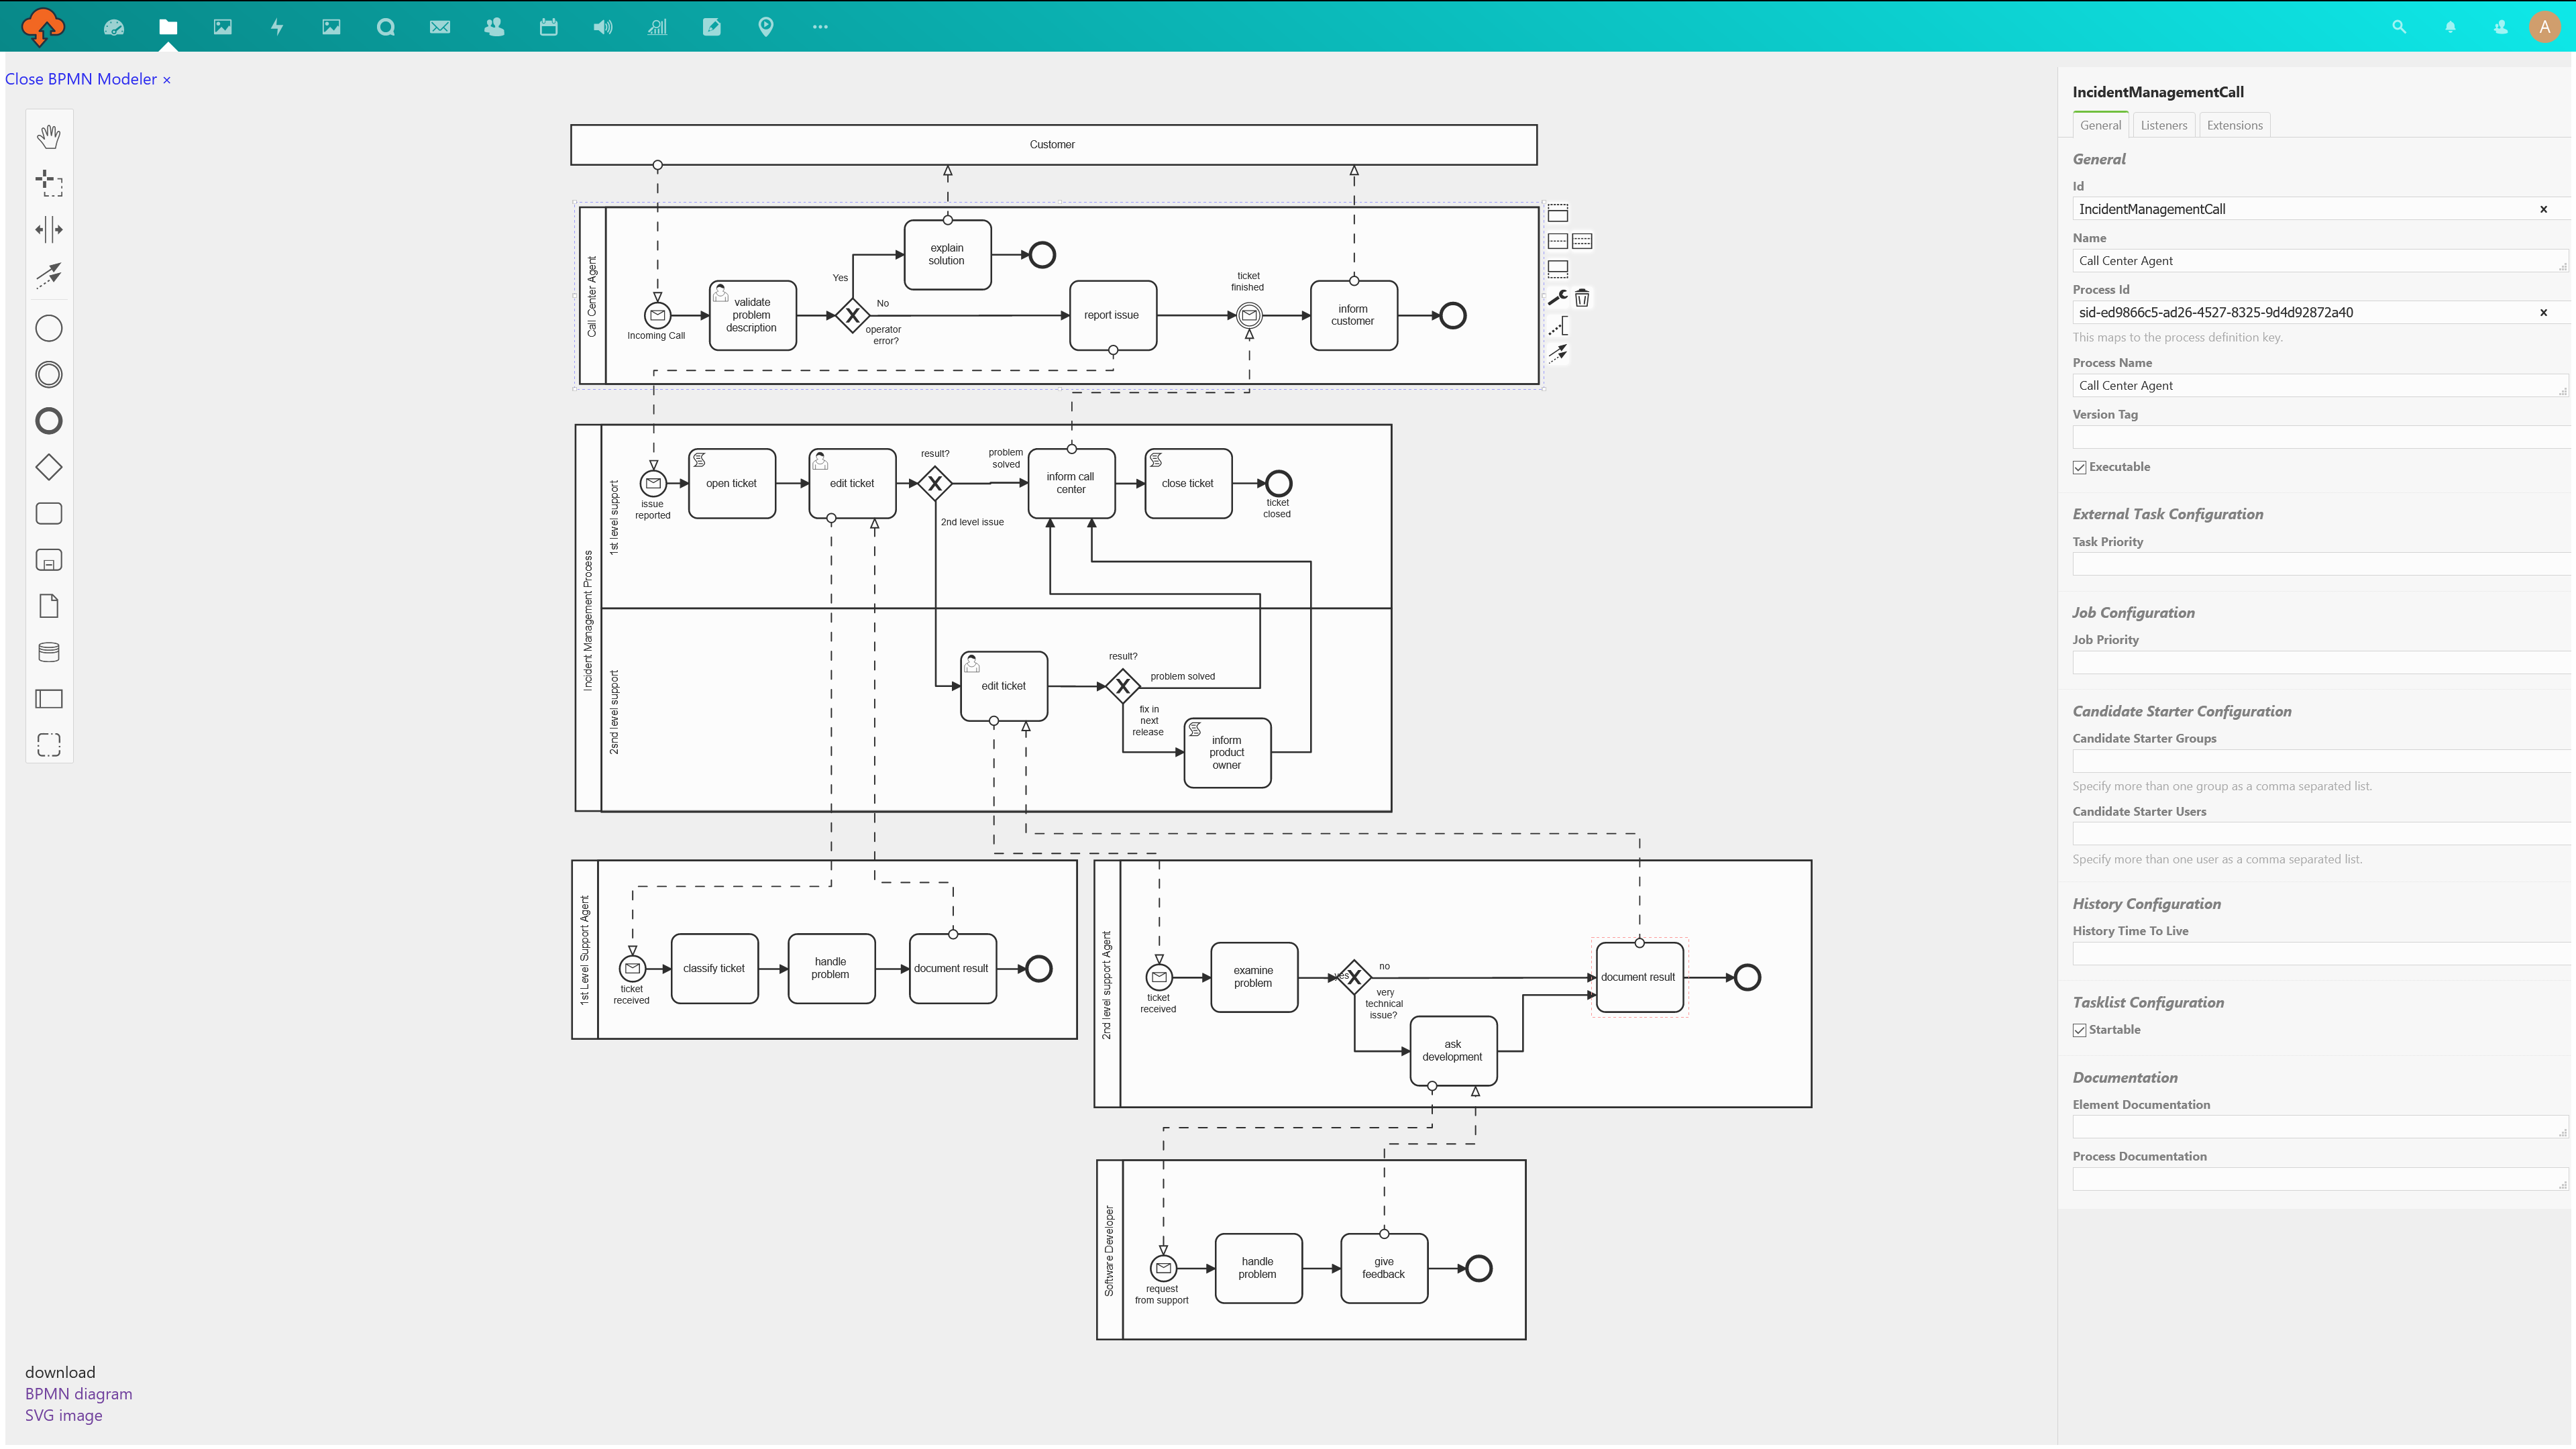Select the 'validate problem description' task

point(752,315)
